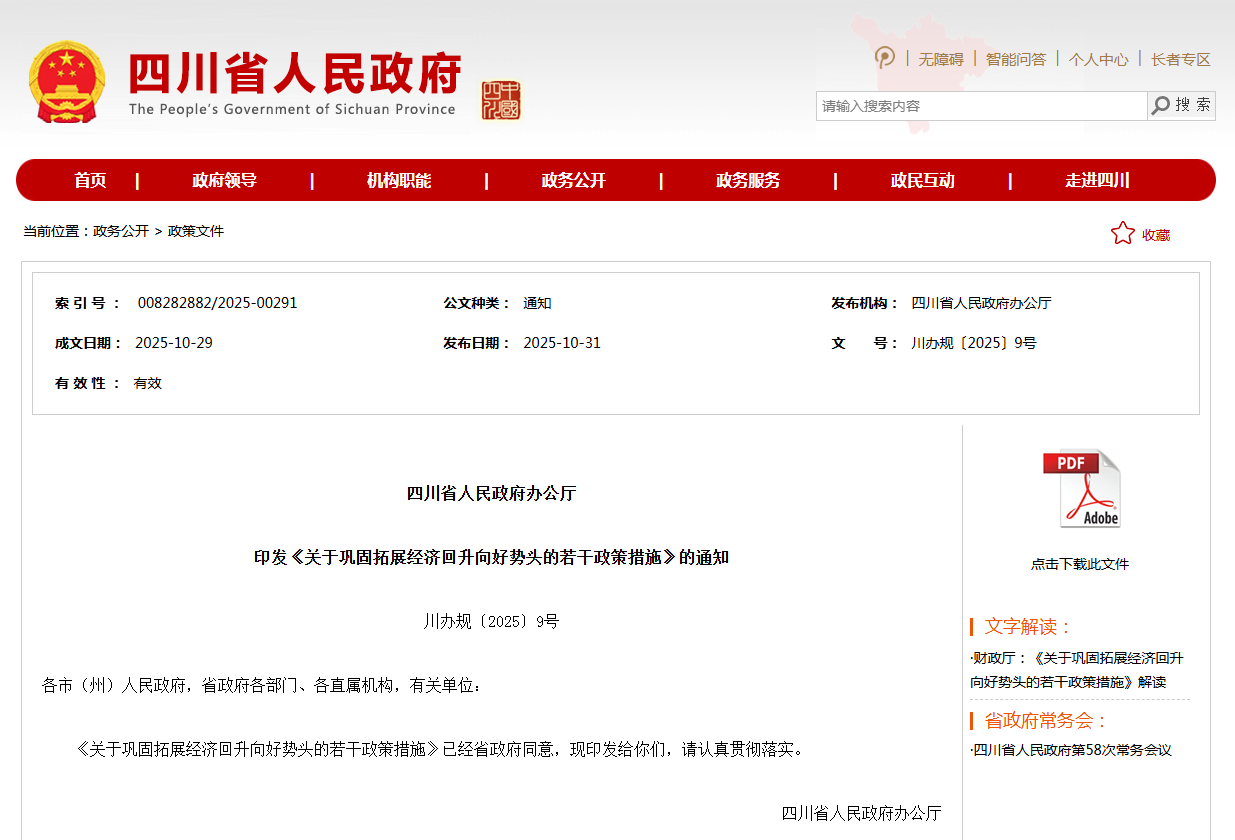The image size is (1235, 840).
Task: Click 点击下载此文件 download link
Action: pyautogui.click(x=1080, y=564)
